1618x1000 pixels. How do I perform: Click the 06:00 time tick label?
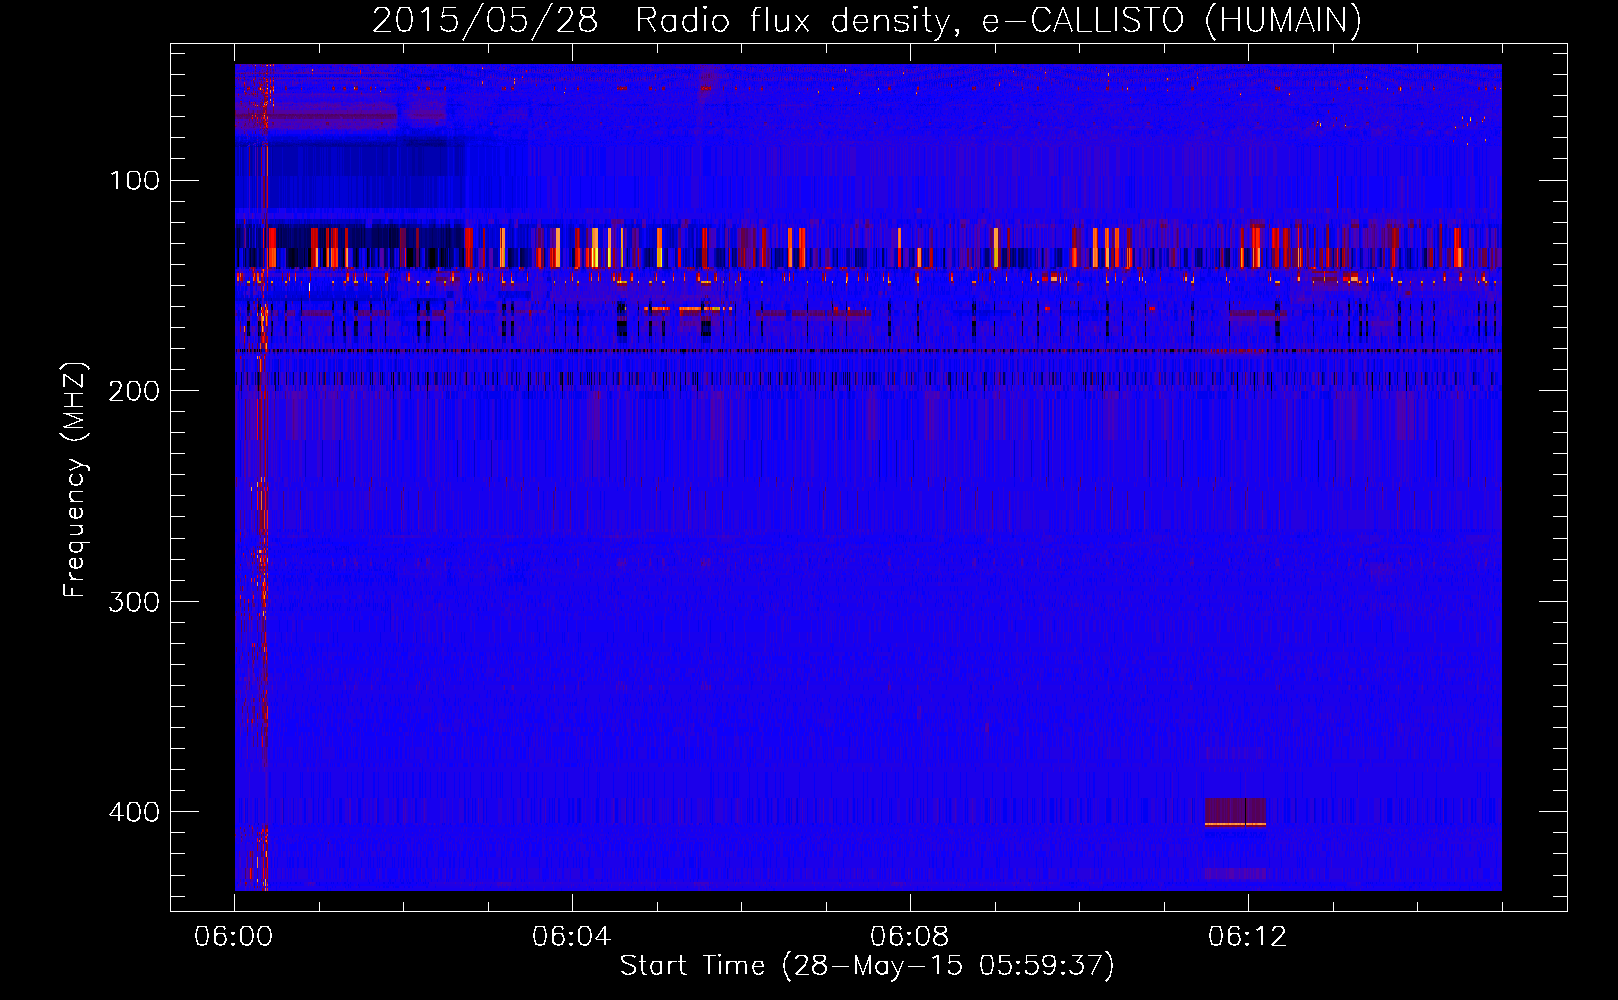pyautogui.click(x=234, y=937)
